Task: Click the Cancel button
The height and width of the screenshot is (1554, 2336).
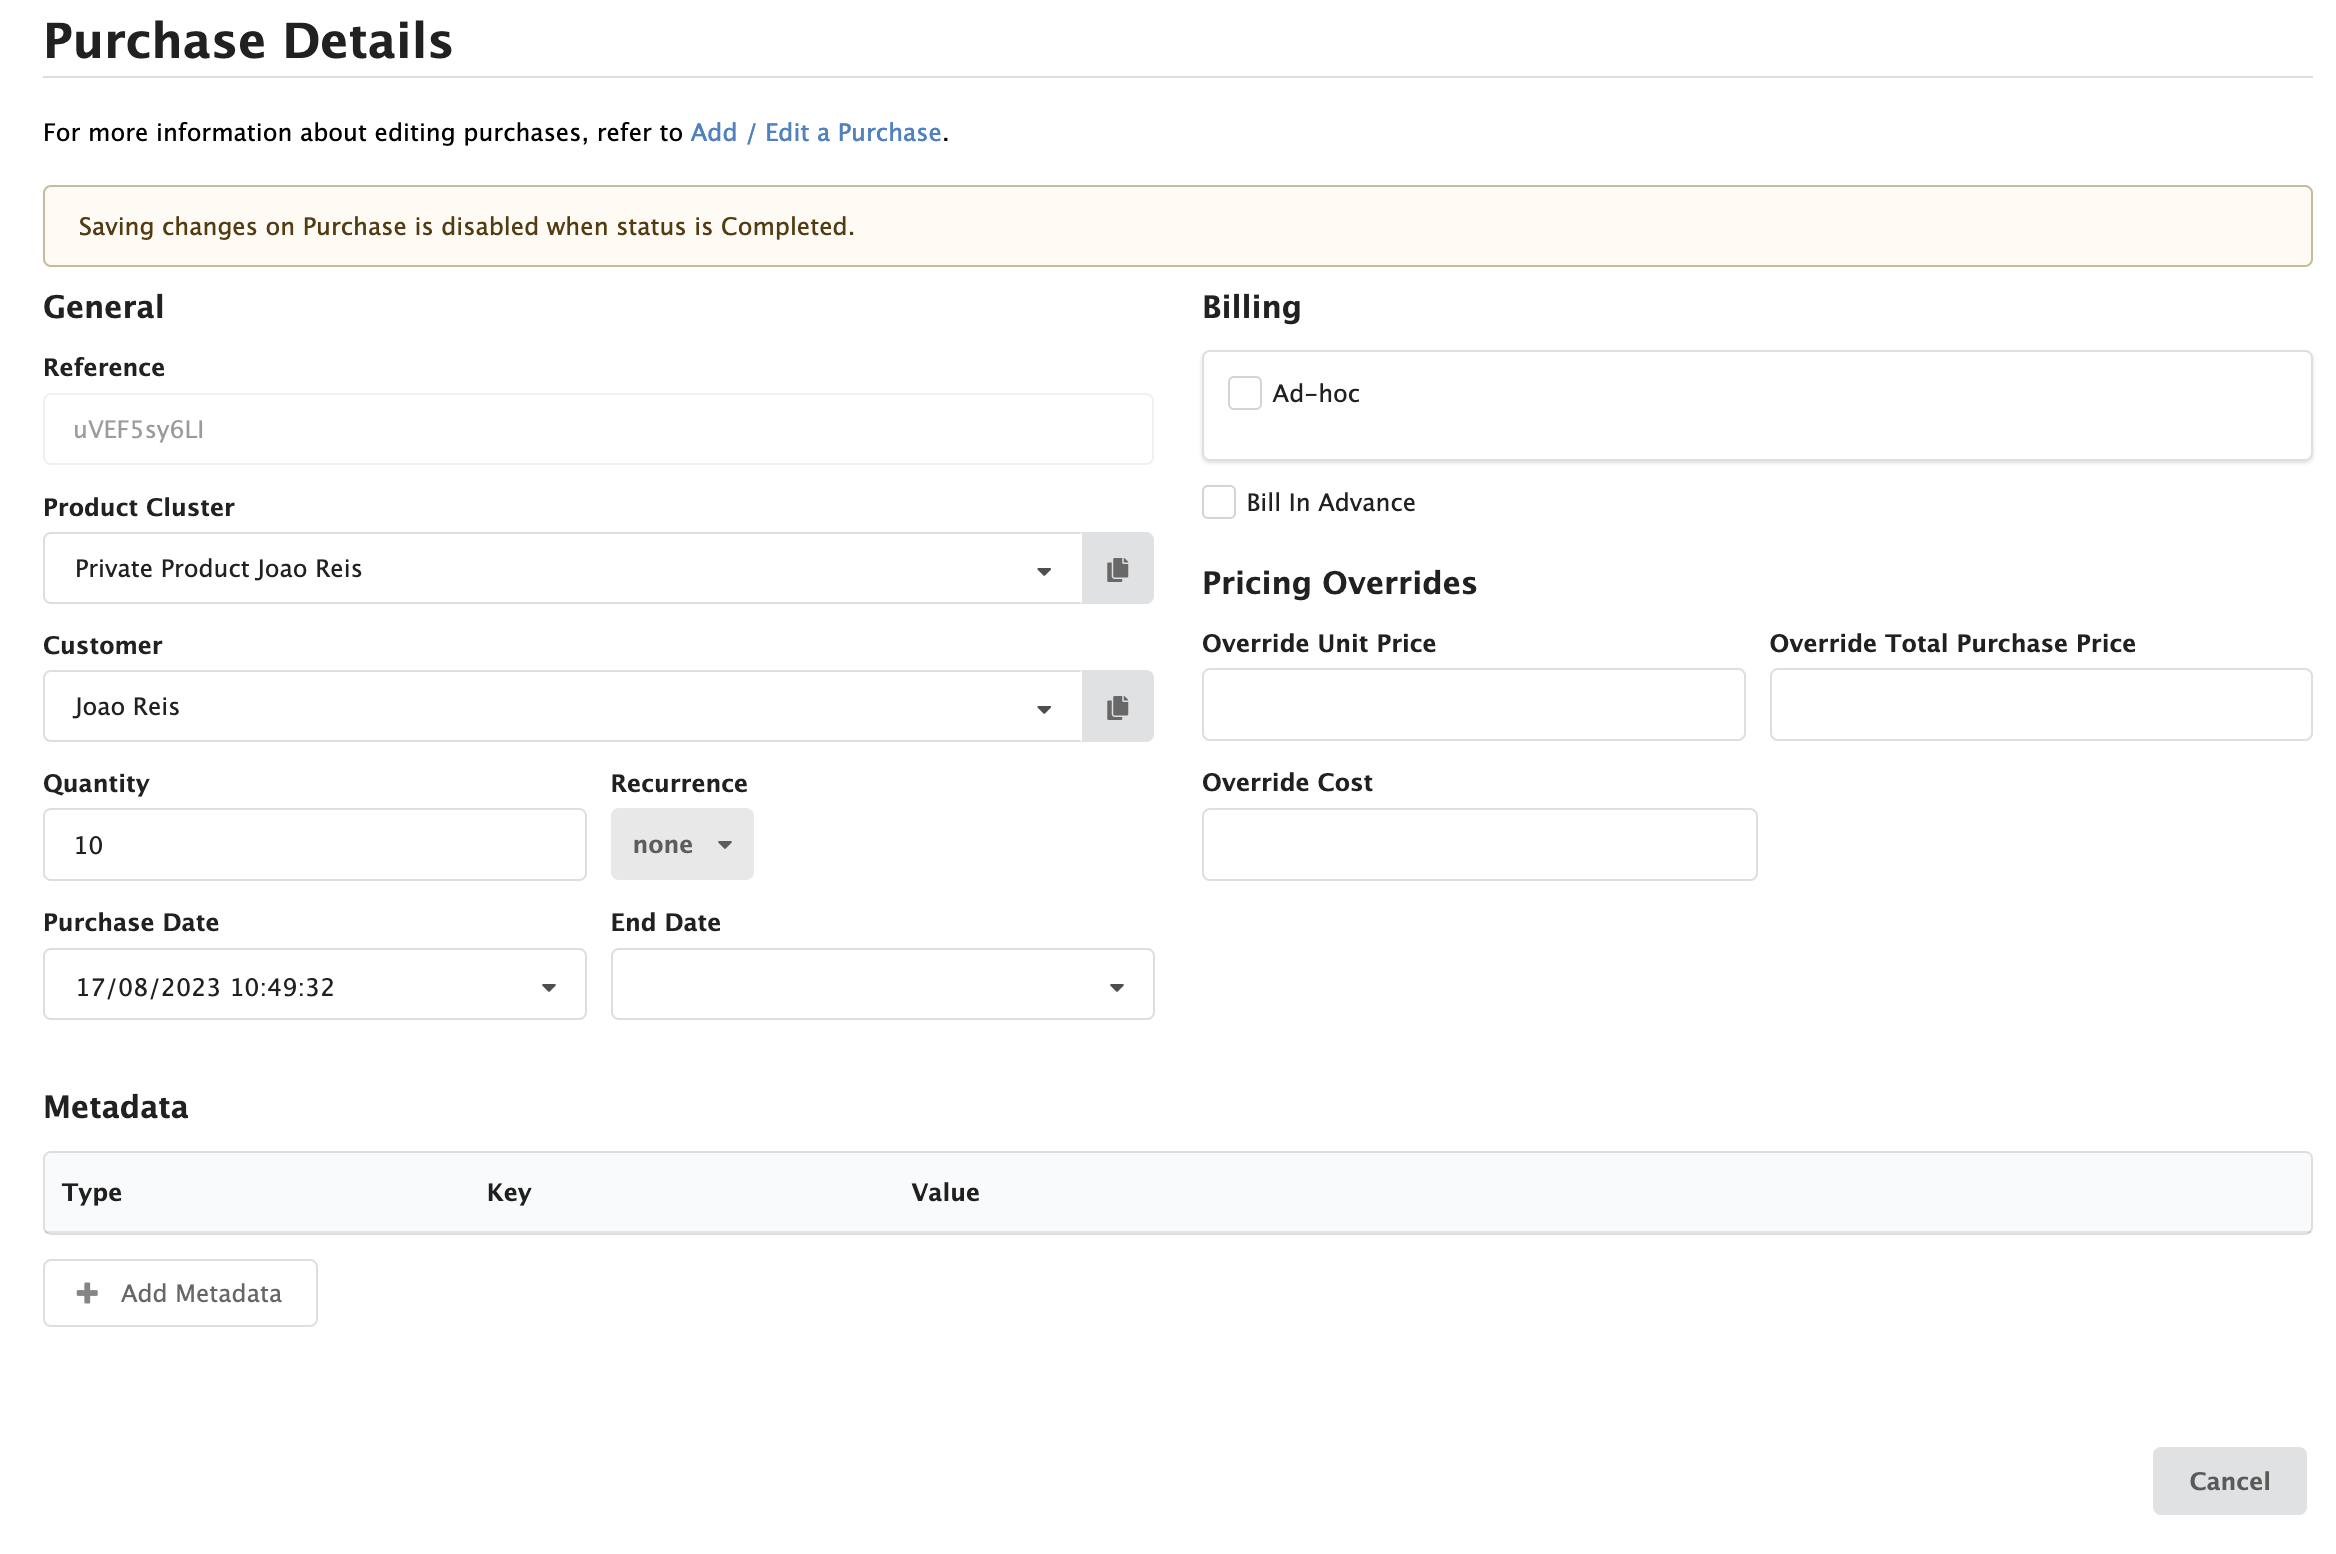Action: (2229, 1481)
